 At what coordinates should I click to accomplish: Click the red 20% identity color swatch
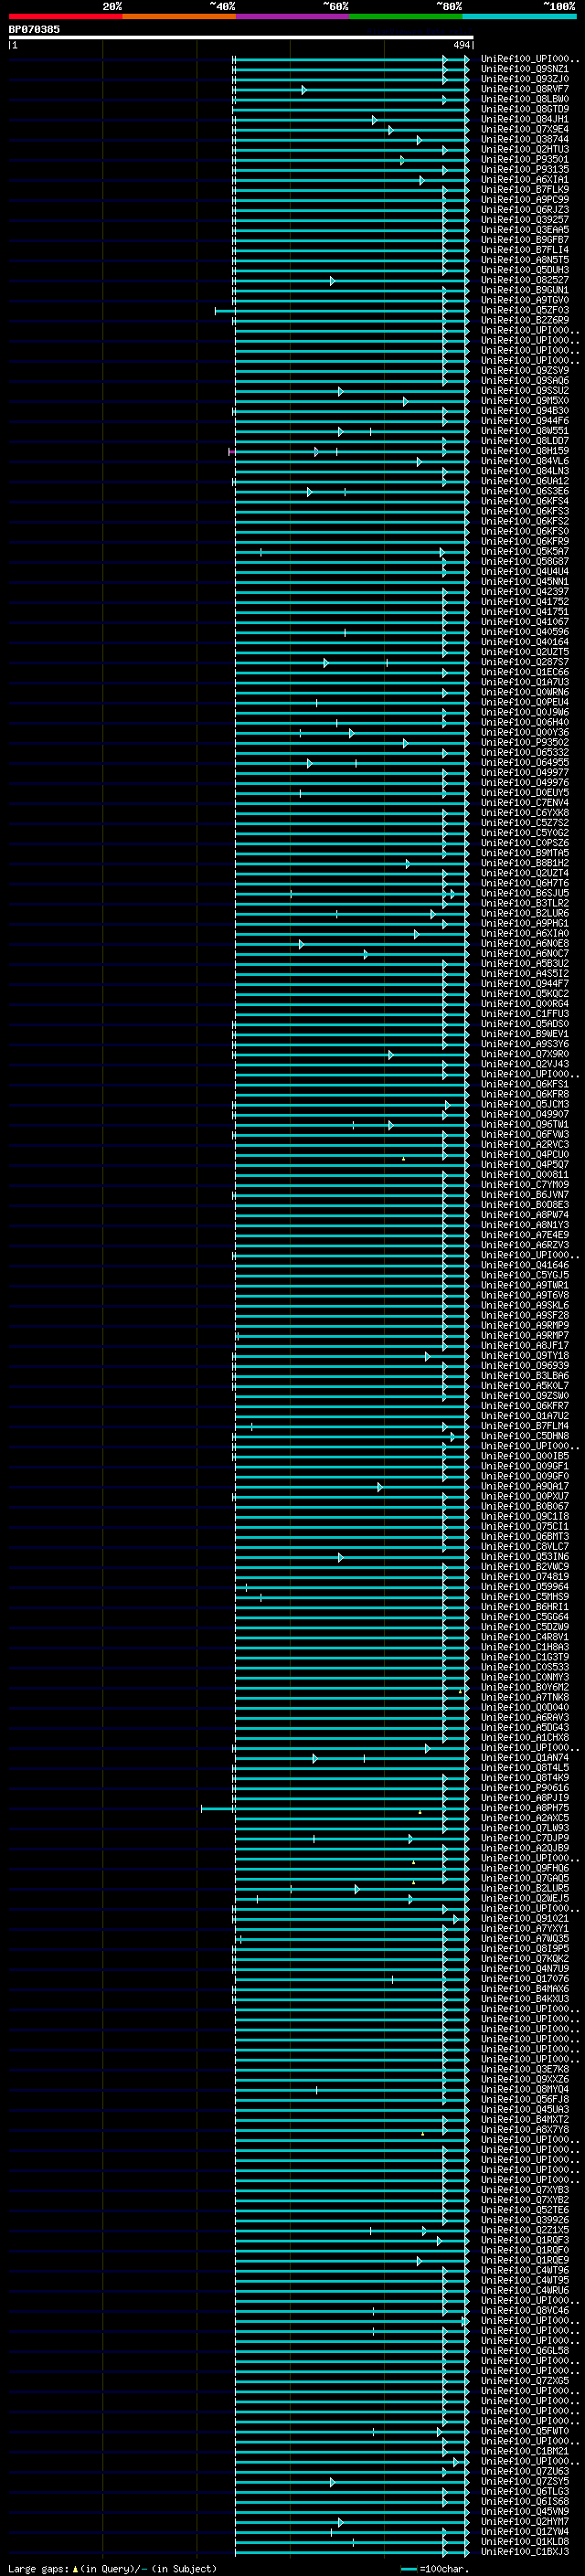[65, 16]
